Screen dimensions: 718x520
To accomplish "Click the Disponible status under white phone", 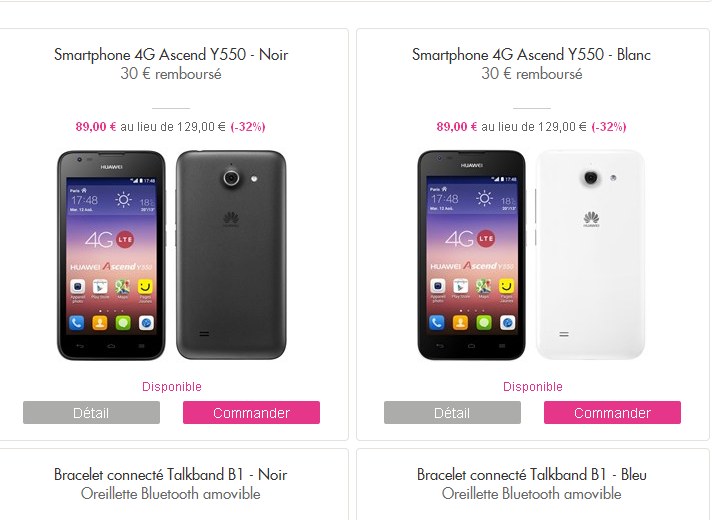I will point(533,387).
